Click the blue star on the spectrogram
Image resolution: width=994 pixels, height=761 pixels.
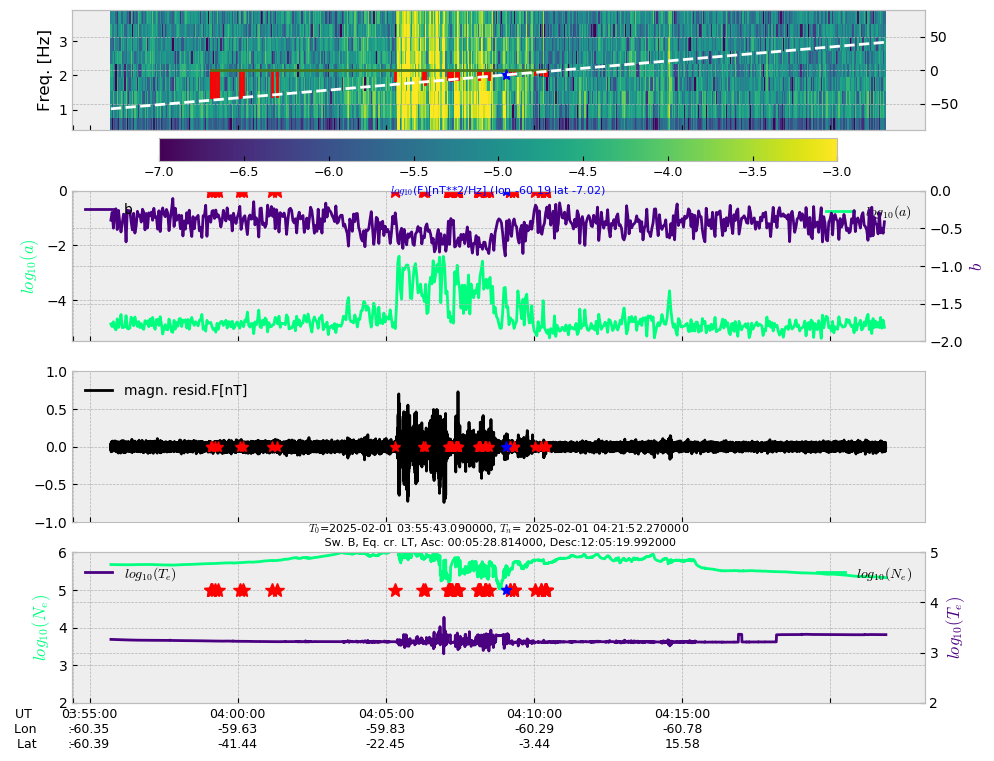[506, 75]
